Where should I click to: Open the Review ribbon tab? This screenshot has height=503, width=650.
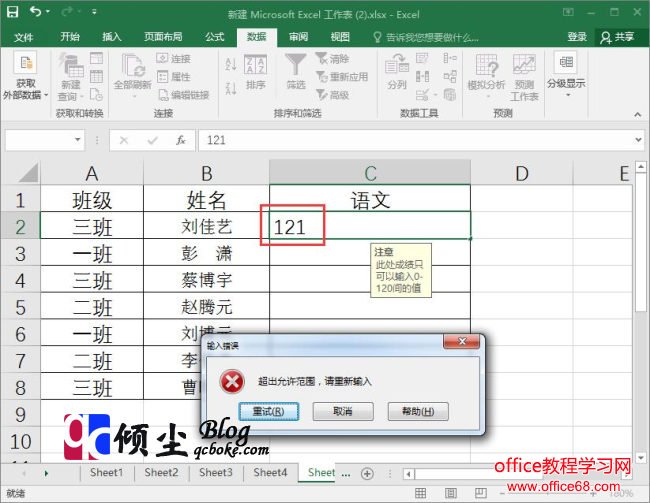pos(298,37)
